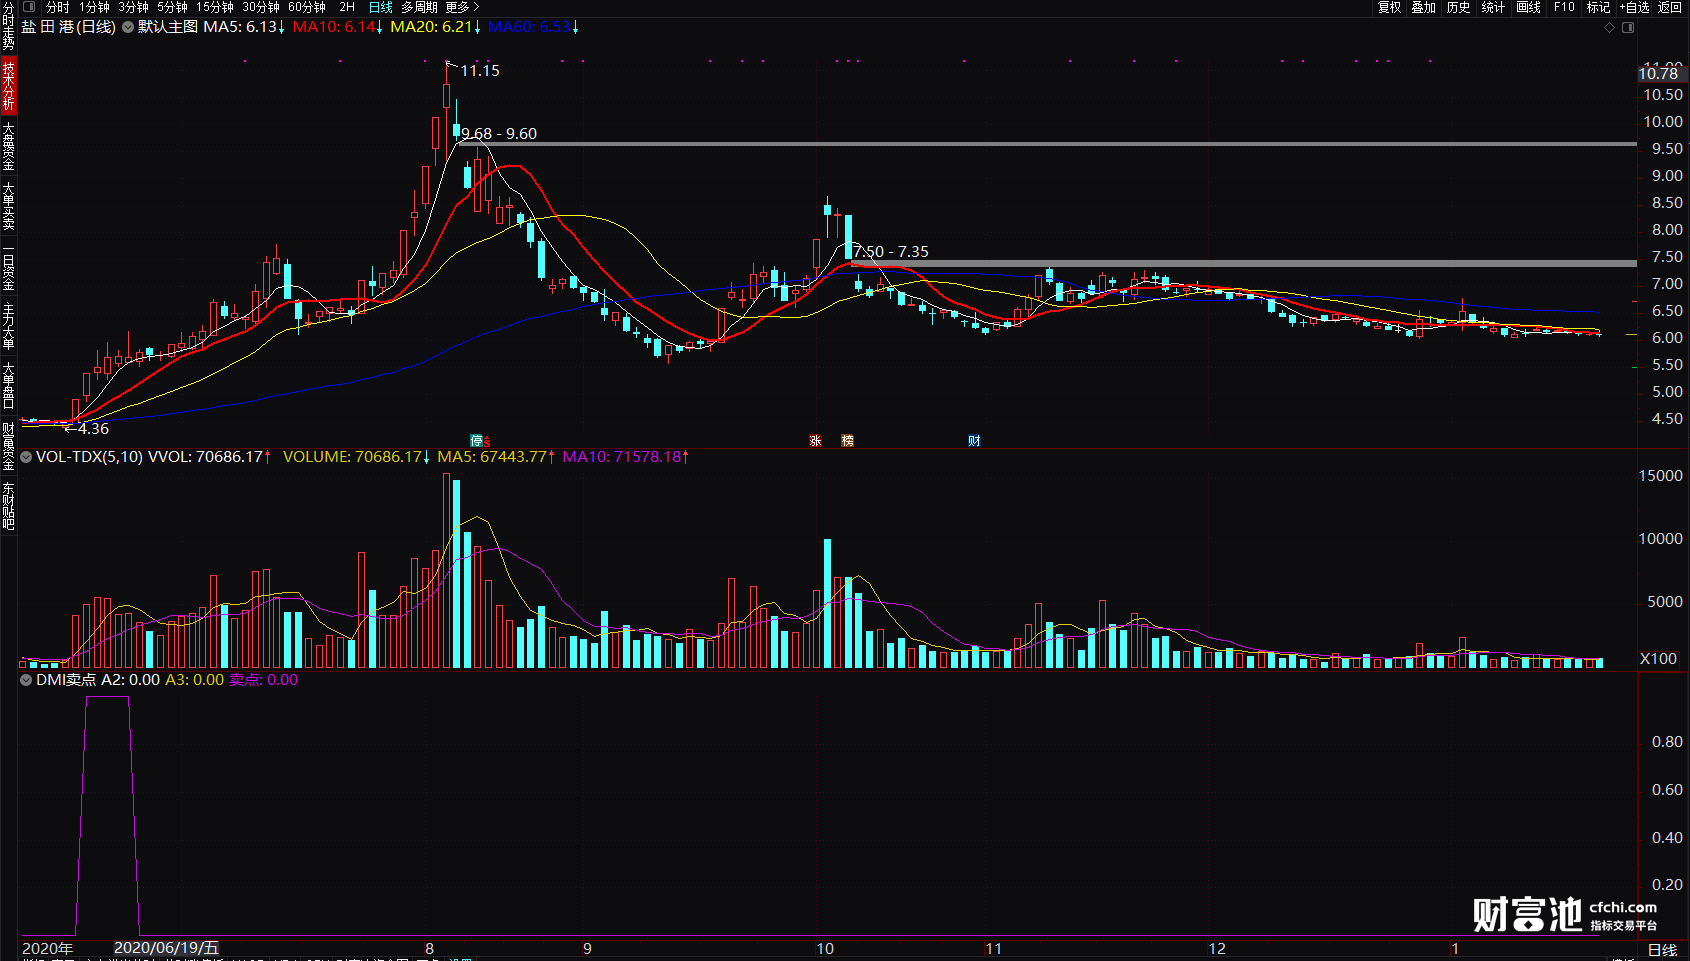The image size is (1690, 961).
Task: Open F10 company info
Action: pos(1564,7)
